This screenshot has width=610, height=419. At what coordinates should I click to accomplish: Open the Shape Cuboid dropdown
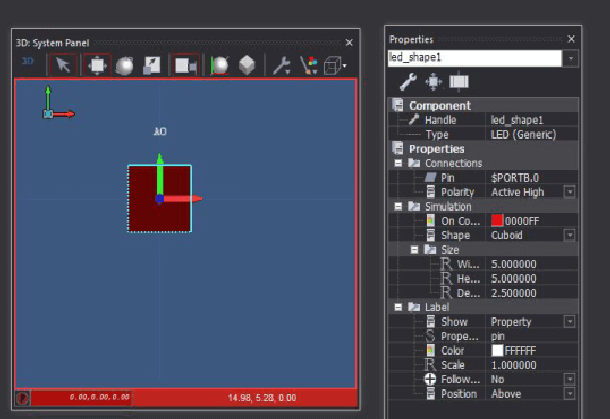pyautogui.click(x=569, y=235)
